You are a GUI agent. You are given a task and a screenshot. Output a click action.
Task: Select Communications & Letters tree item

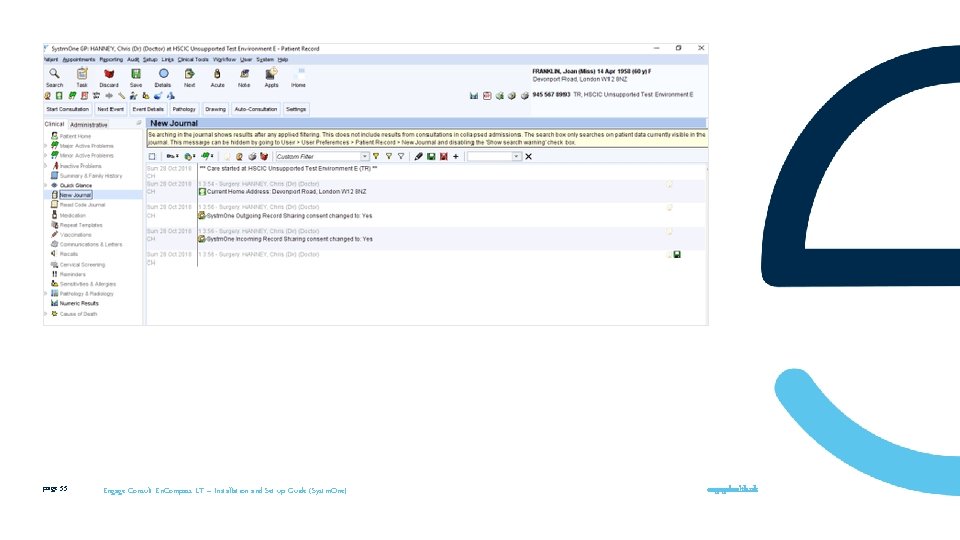(91, 244)
